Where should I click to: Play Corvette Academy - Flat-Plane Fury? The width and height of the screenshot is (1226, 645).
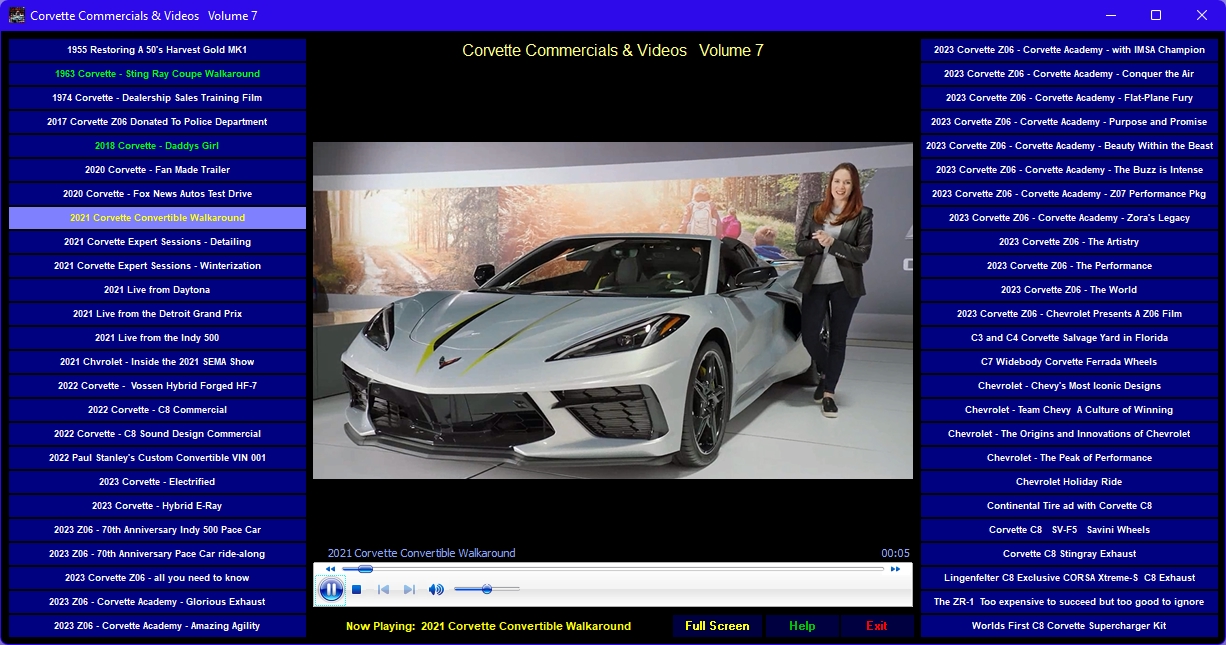pos(1069,98)
